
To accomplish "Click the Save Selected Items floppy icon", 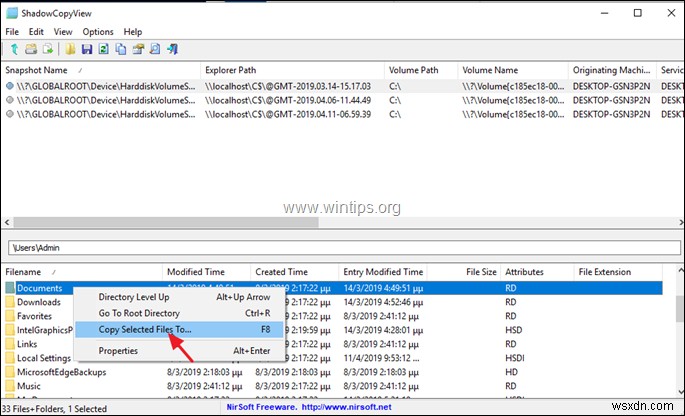I will tap(86, 49).
